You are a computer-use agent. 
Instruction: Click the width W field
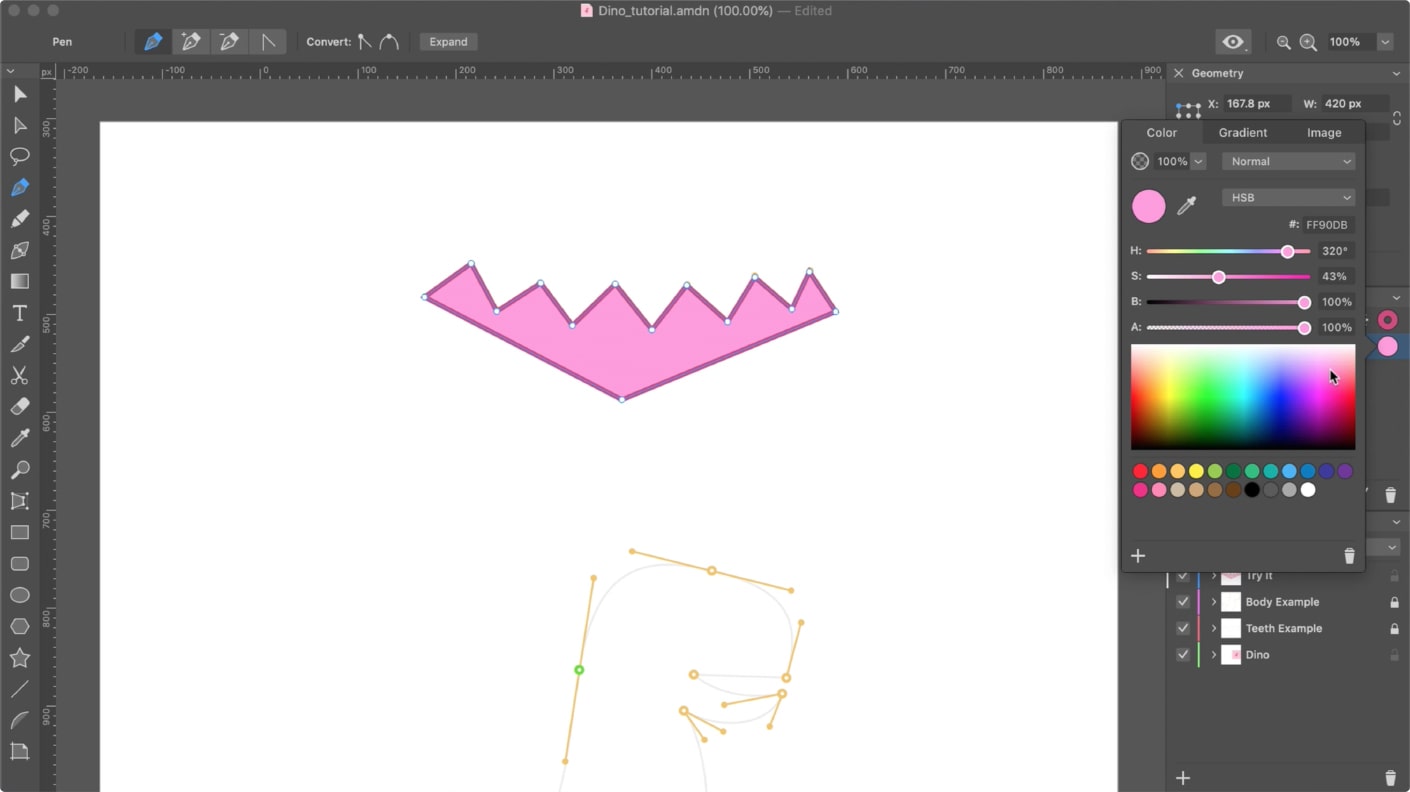coord(1354,104)
